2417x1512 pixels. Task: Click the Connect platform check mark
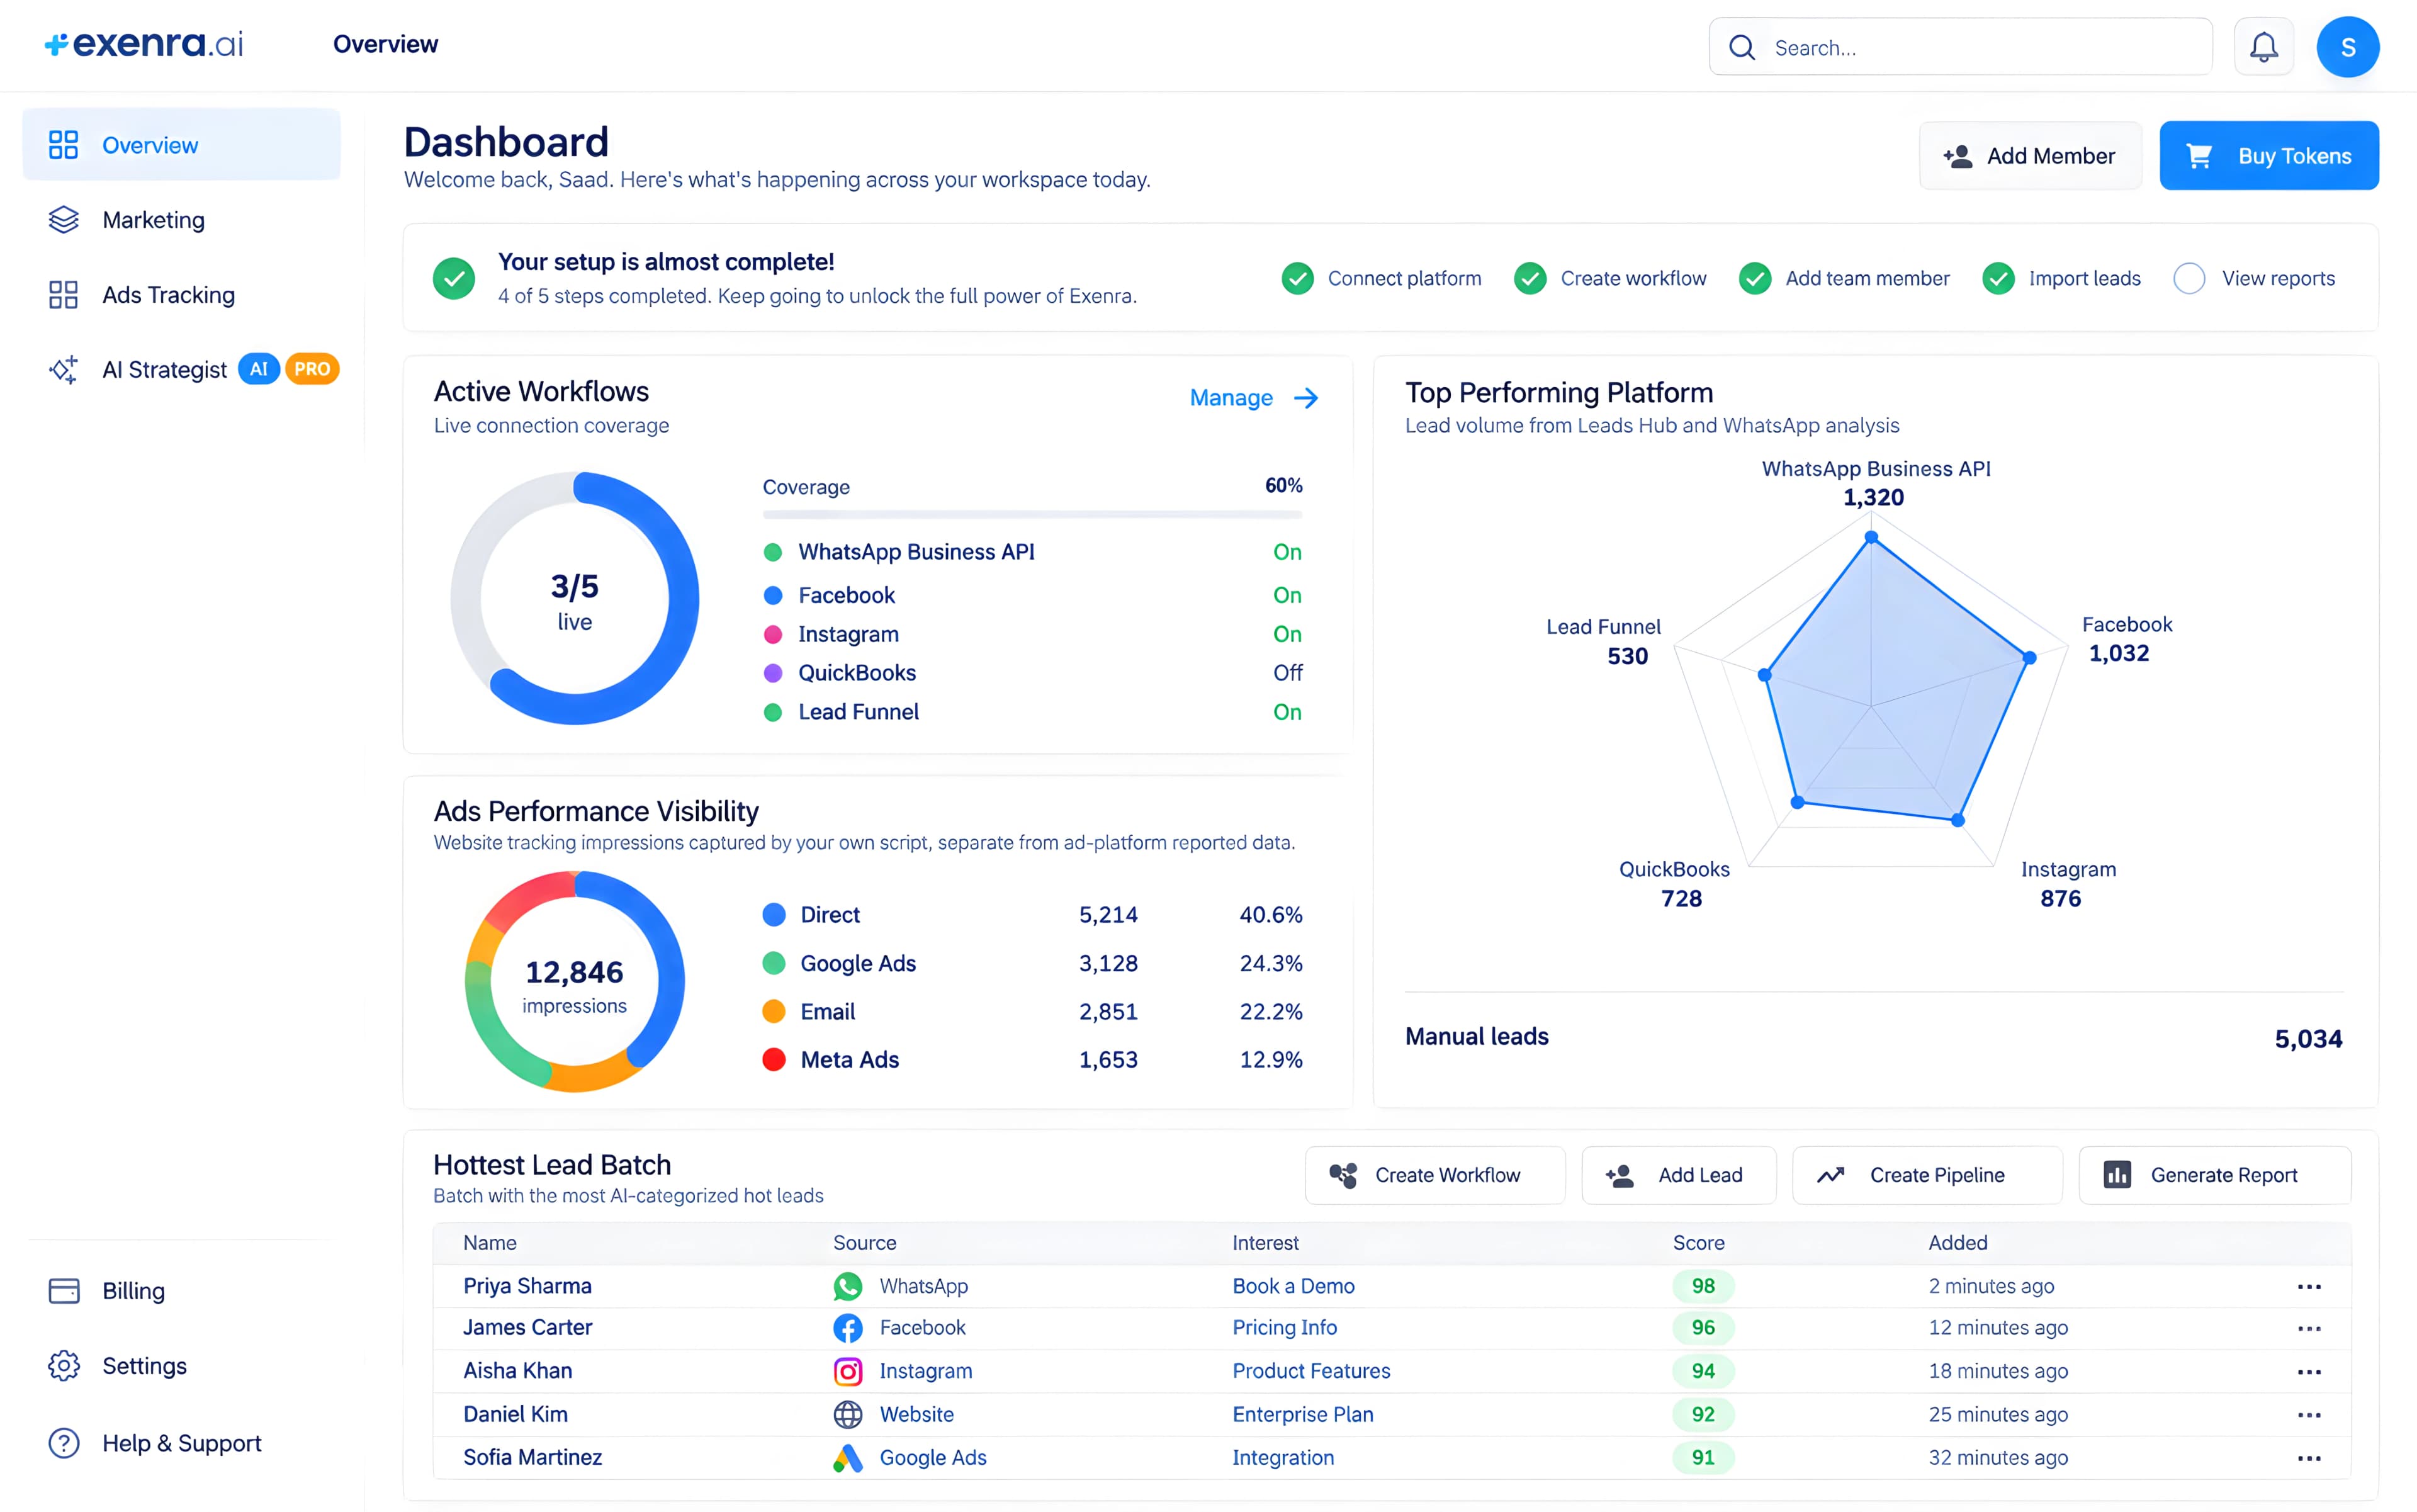[x=1297, y=278]
